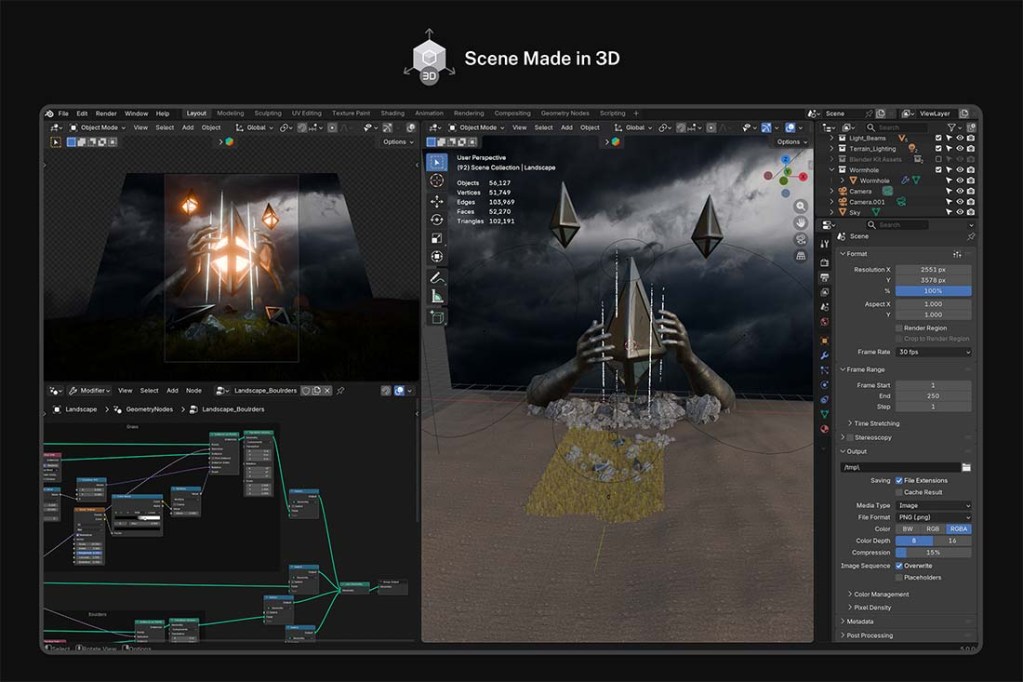The image size is (1023, 682).
Task: Adjust the Compression 15% slider
Action: click(934, 552)
